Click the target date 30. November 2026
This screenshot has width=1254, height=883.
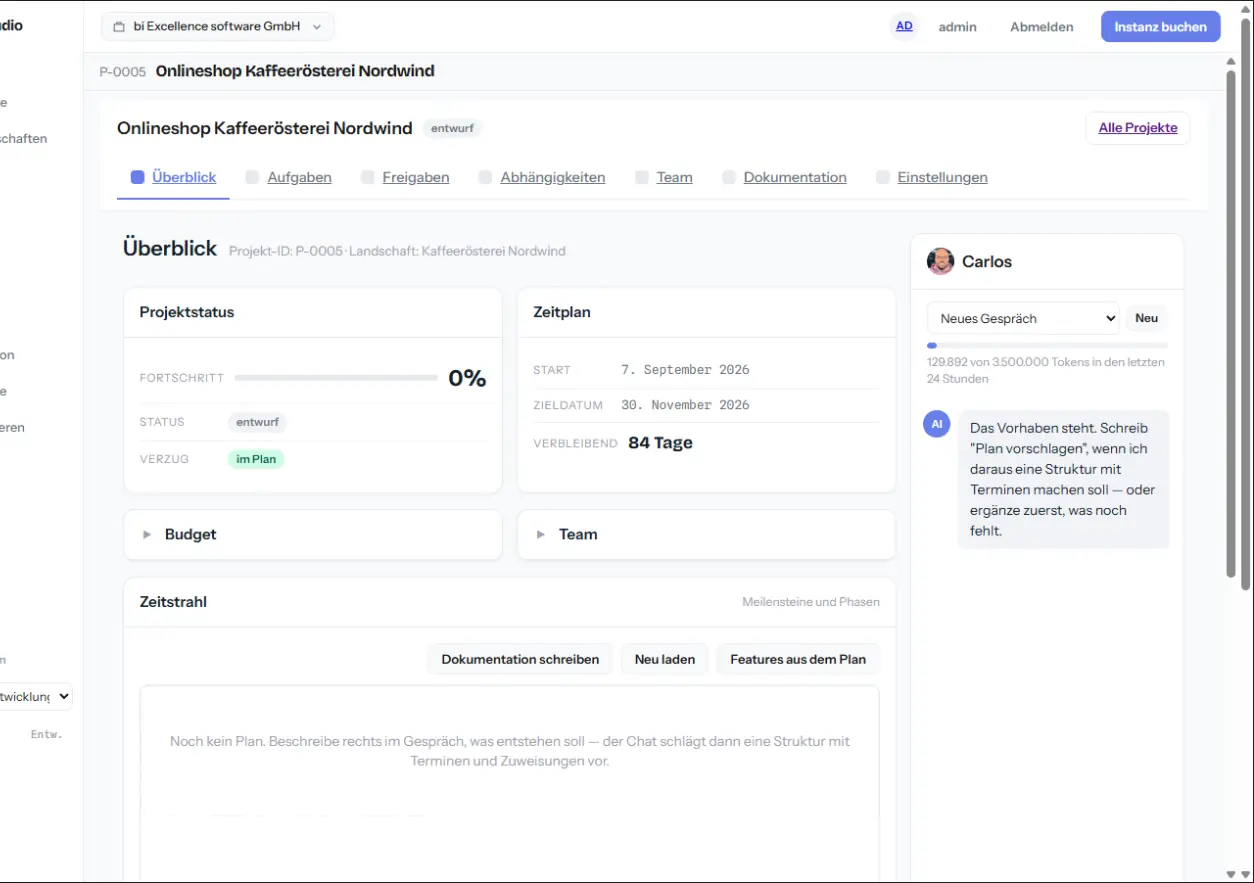[x=685, y=405]
